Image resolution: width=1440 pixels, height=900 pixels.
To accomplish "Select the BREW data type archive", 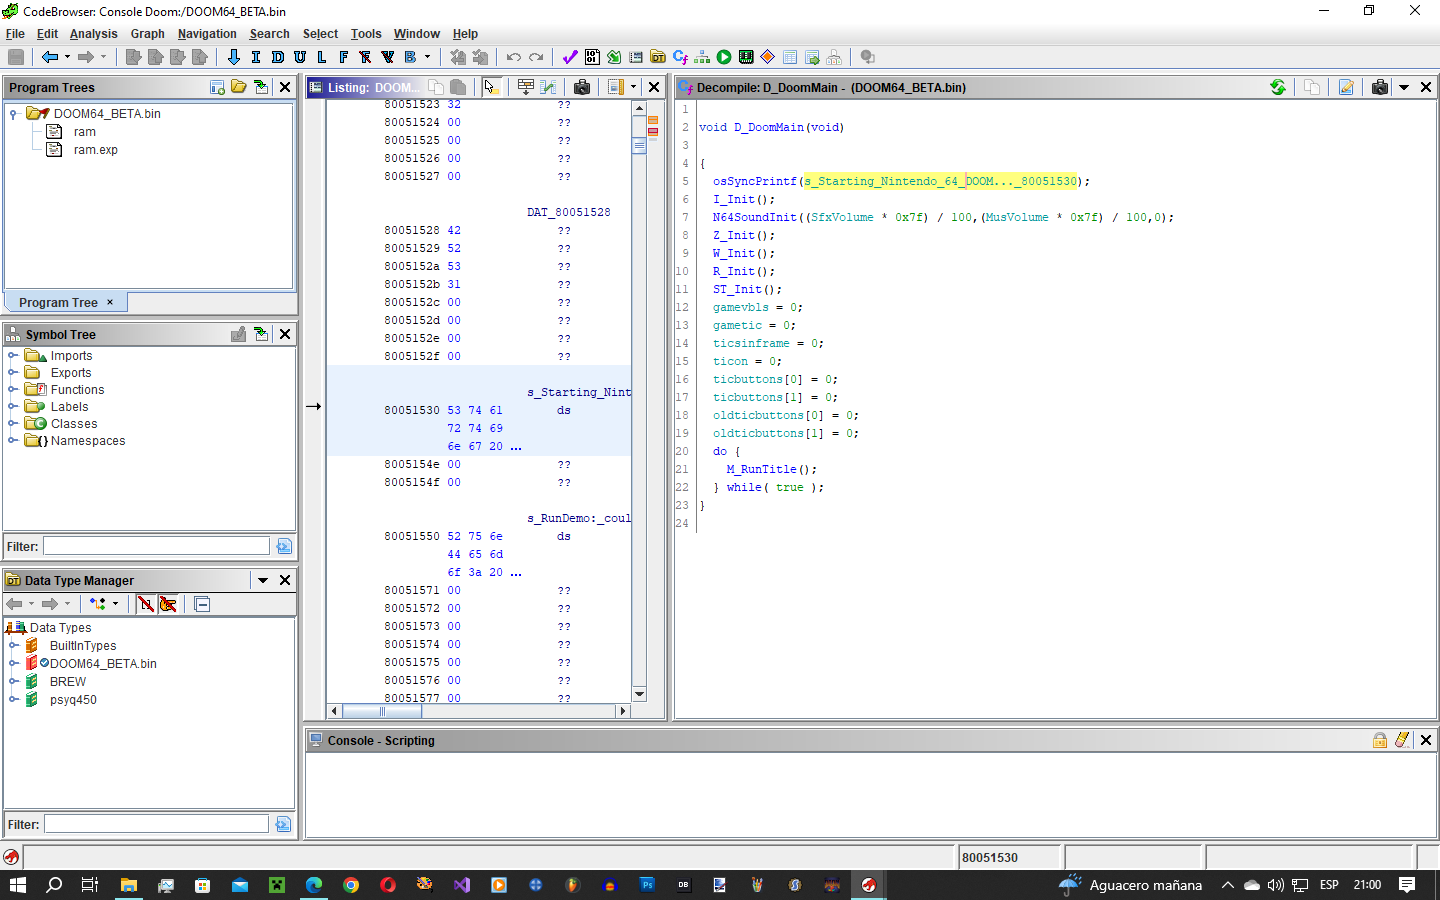I will [x=68, y=682].
